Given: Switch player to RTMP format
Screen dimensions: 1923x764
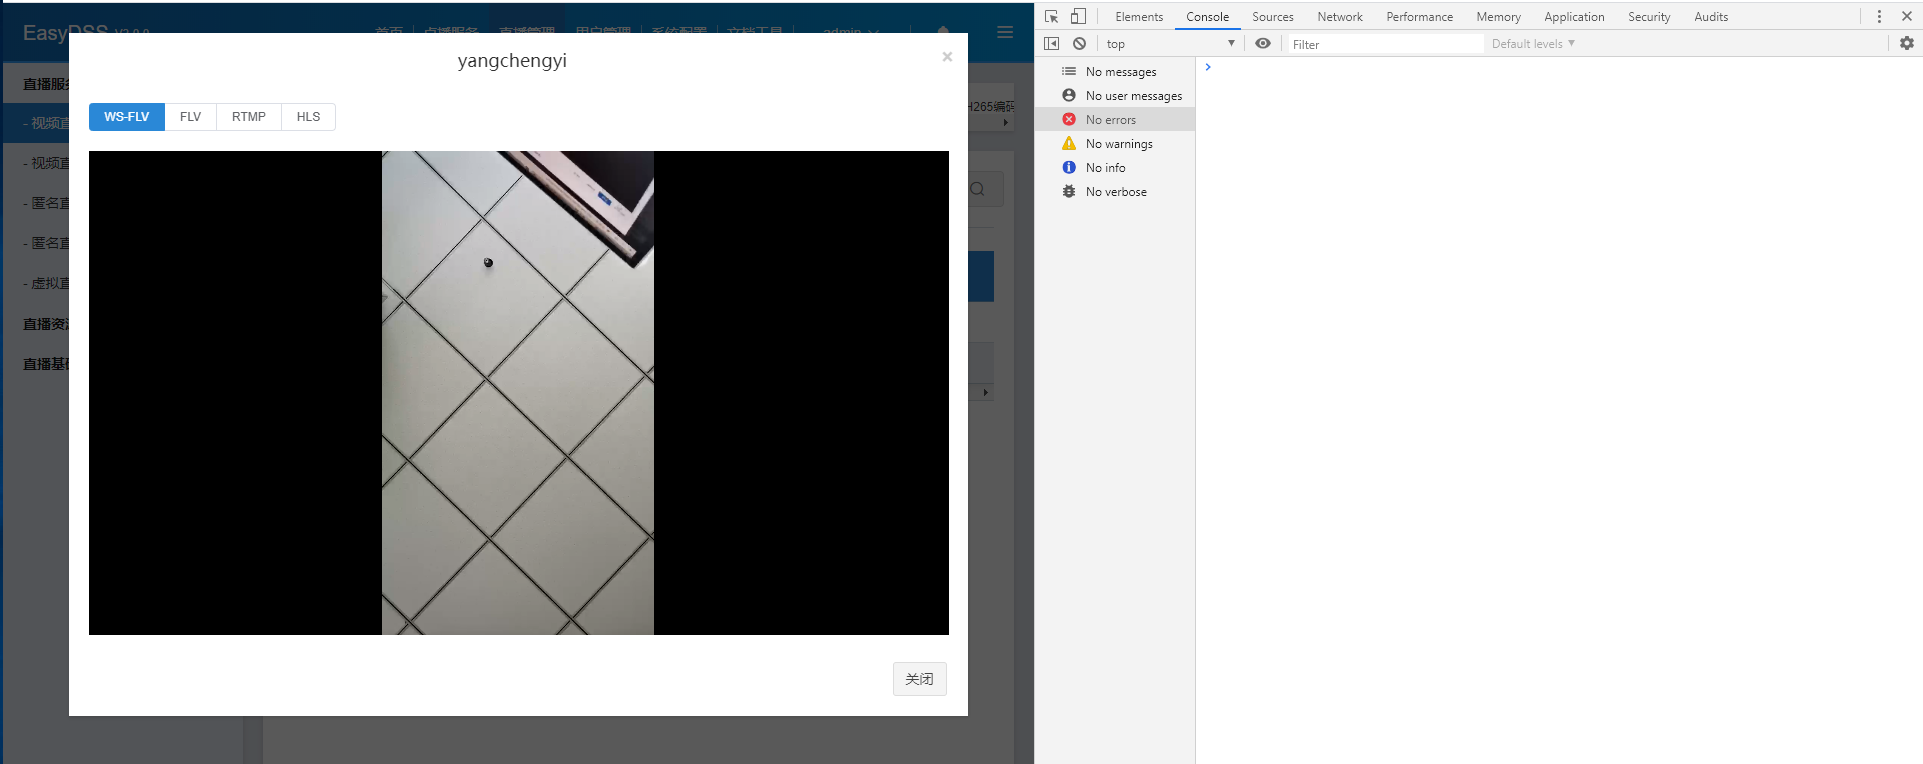Looking at the screenshot, I should [x=249, y=117].
